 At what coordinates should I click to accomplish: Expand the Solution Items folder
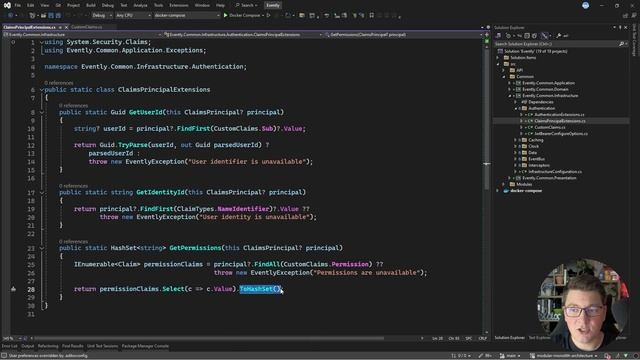pyautogui.click(x=498, y=58)
